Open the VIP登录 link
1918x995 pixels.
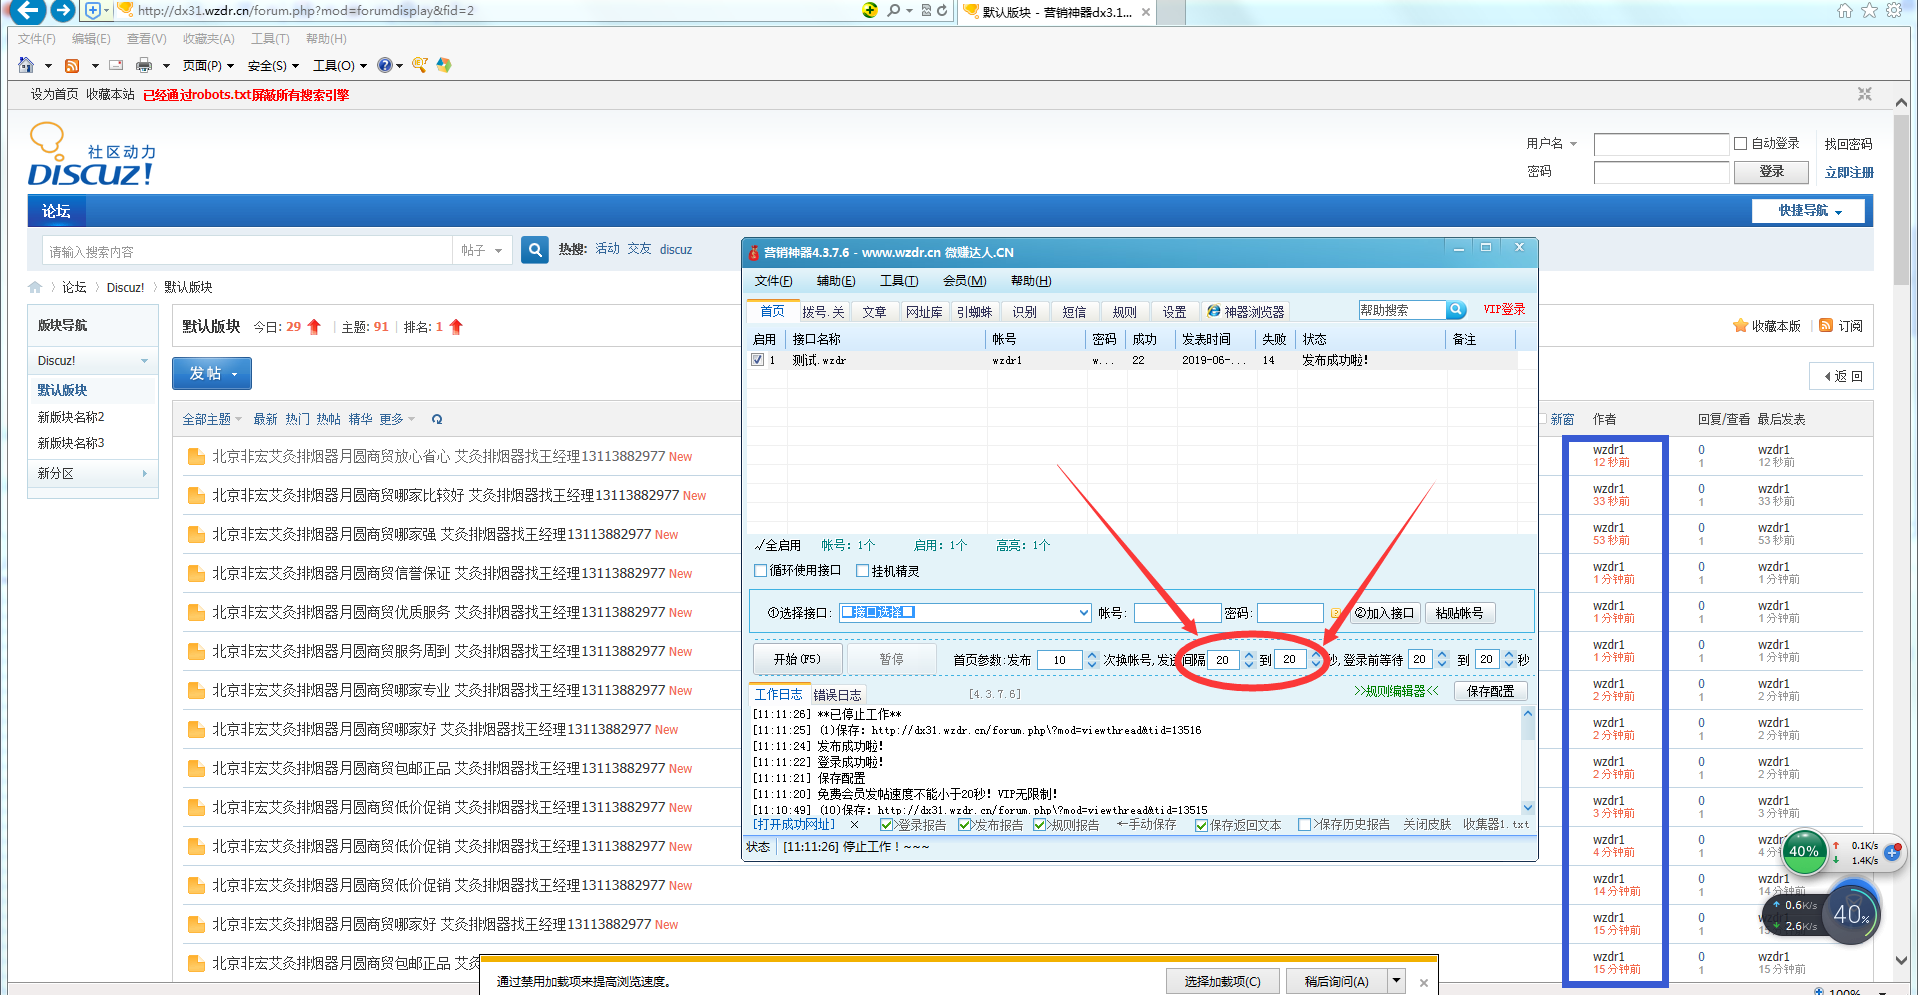1503,310
